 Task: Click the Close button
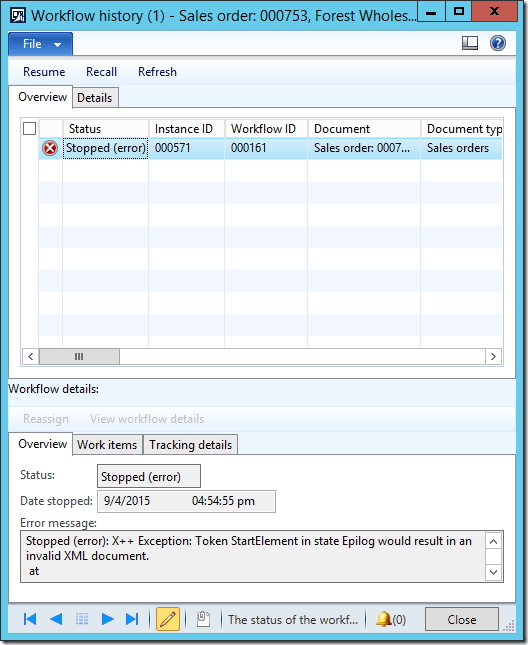point(462,619)
